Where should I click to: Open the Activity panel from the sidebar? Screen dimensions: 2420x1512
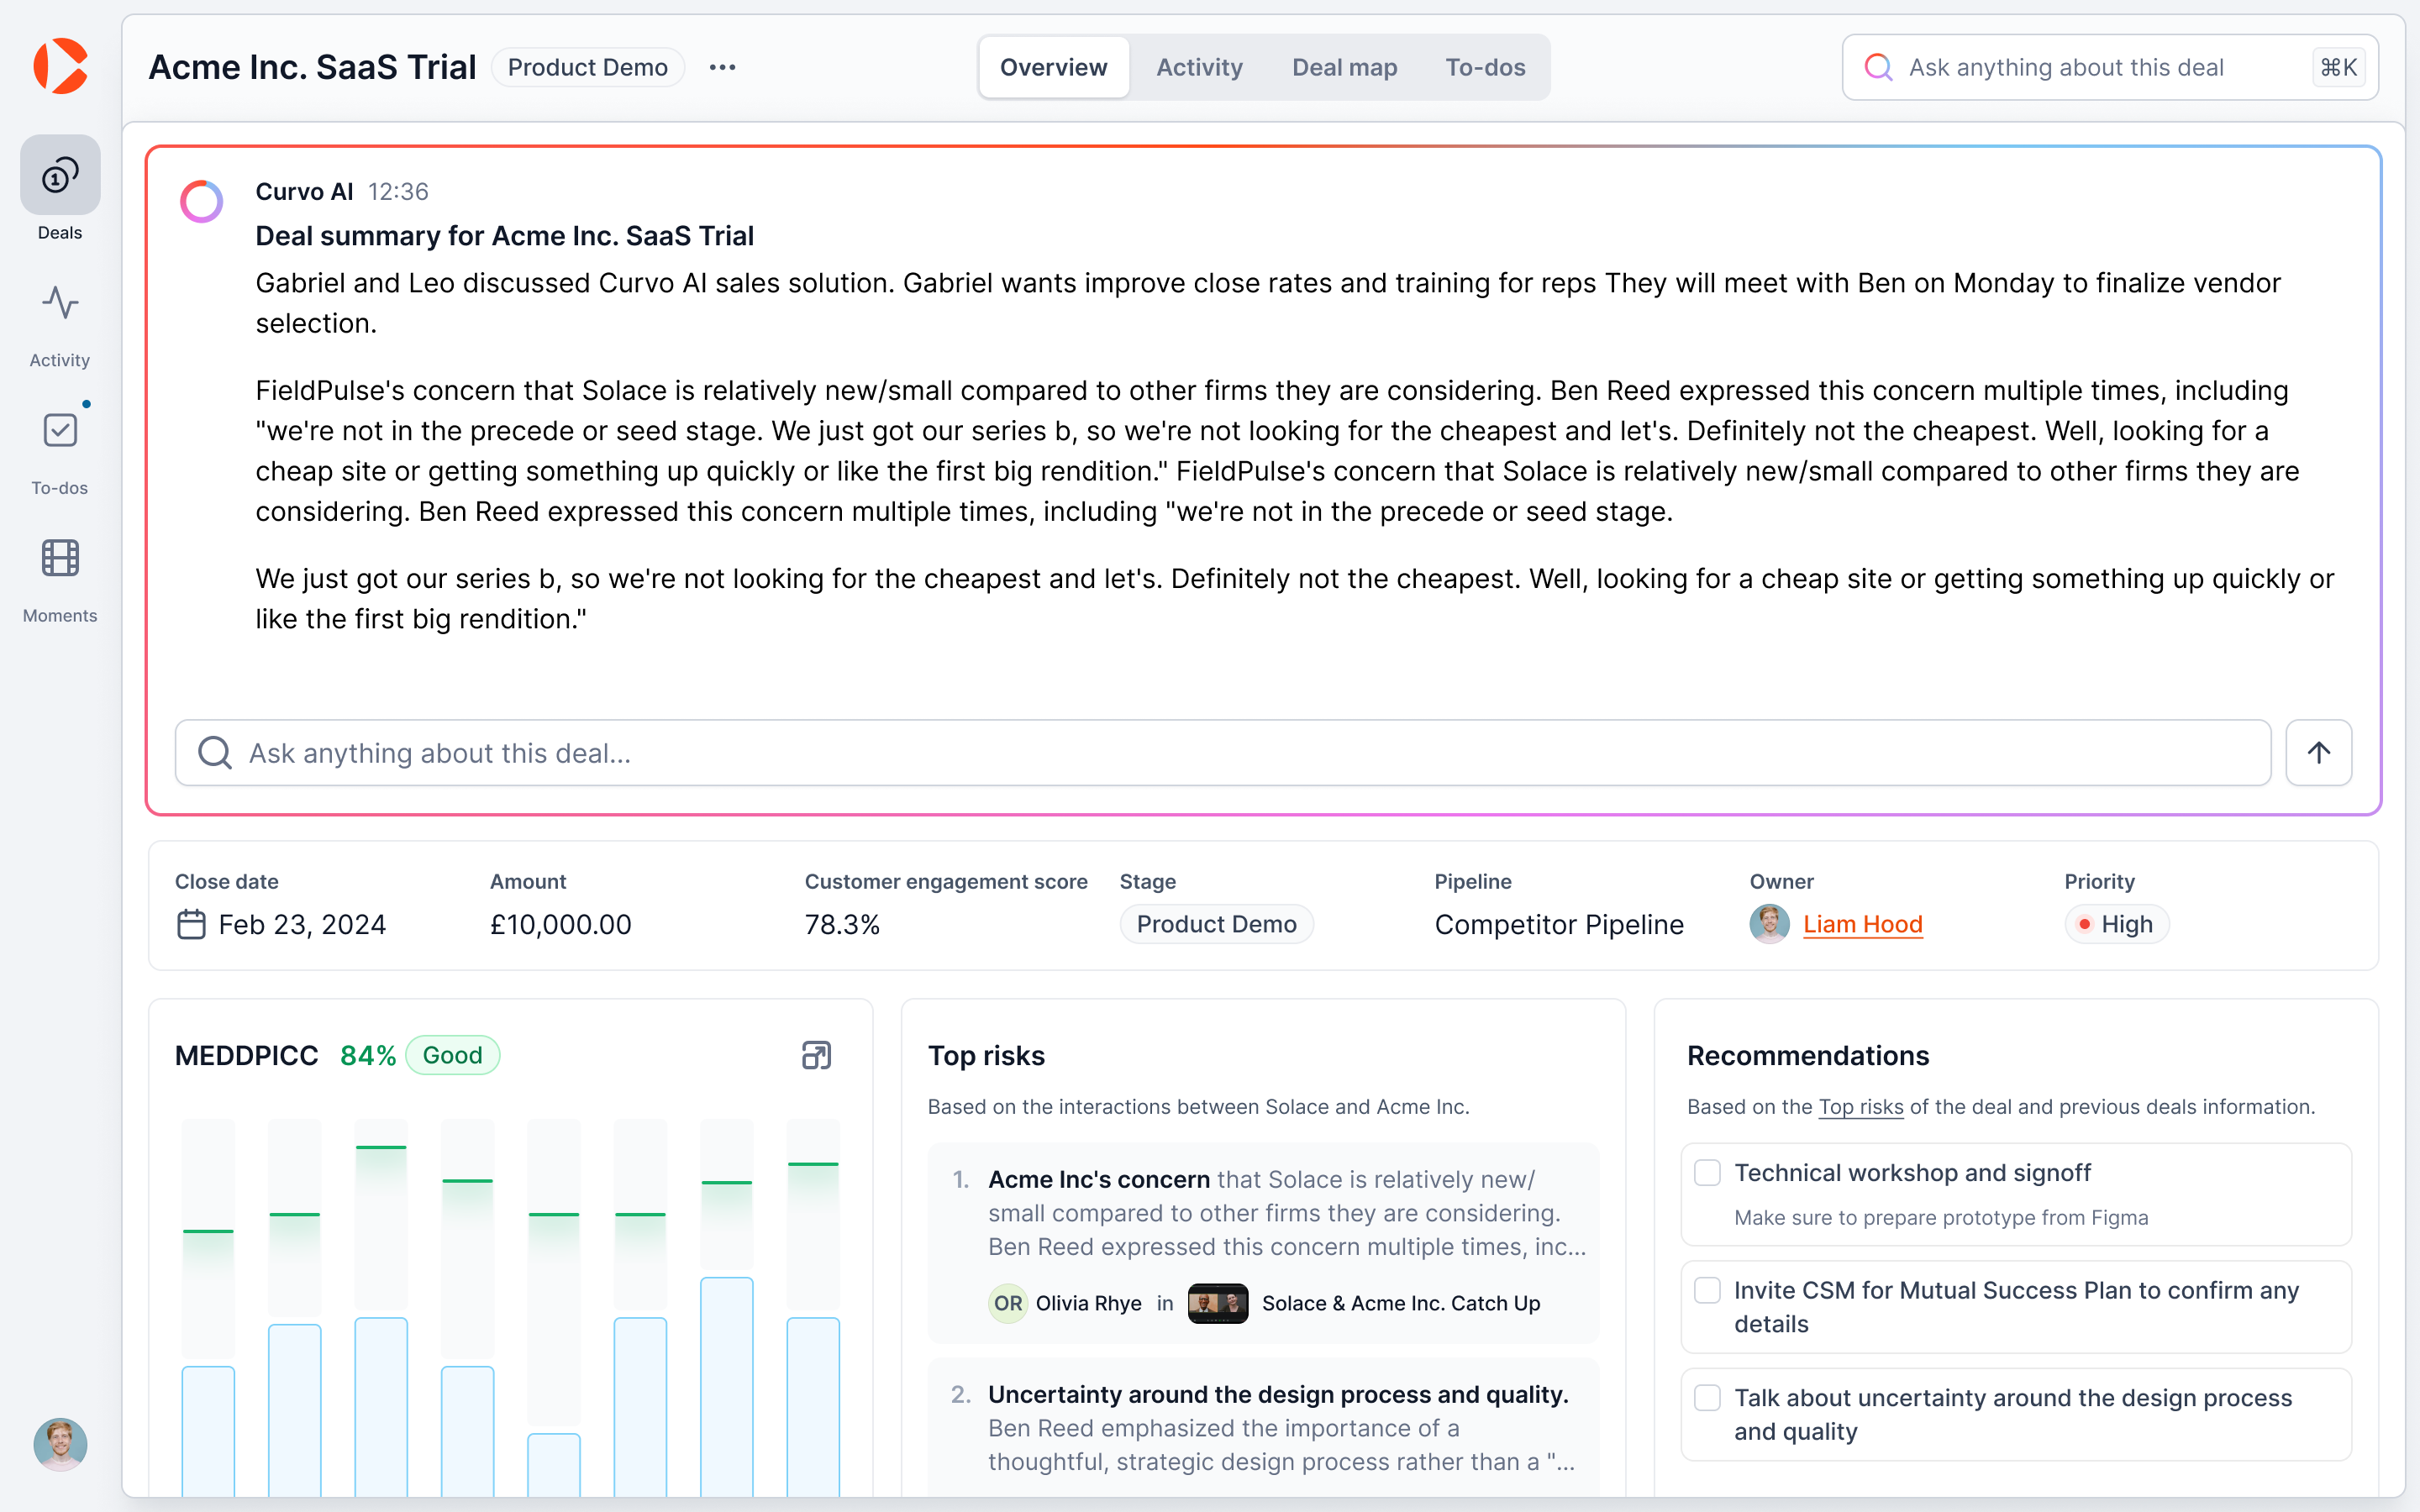coord(59,302)
